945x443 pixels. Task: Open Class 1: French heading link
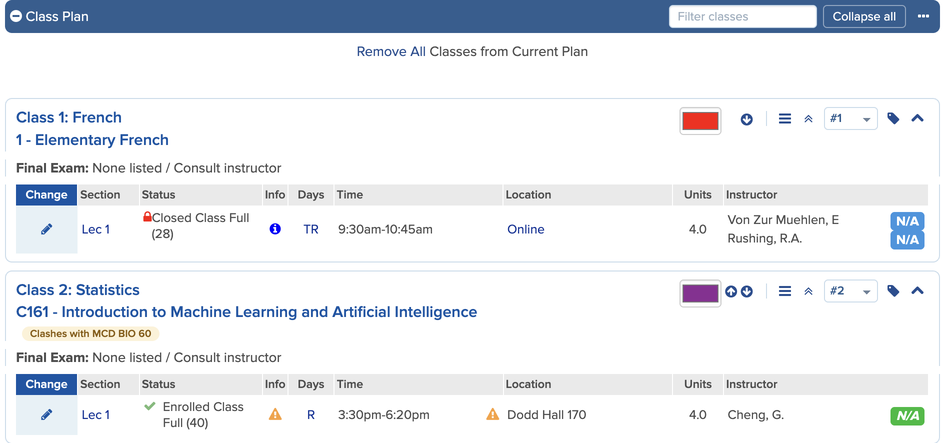tap(69, 117)
